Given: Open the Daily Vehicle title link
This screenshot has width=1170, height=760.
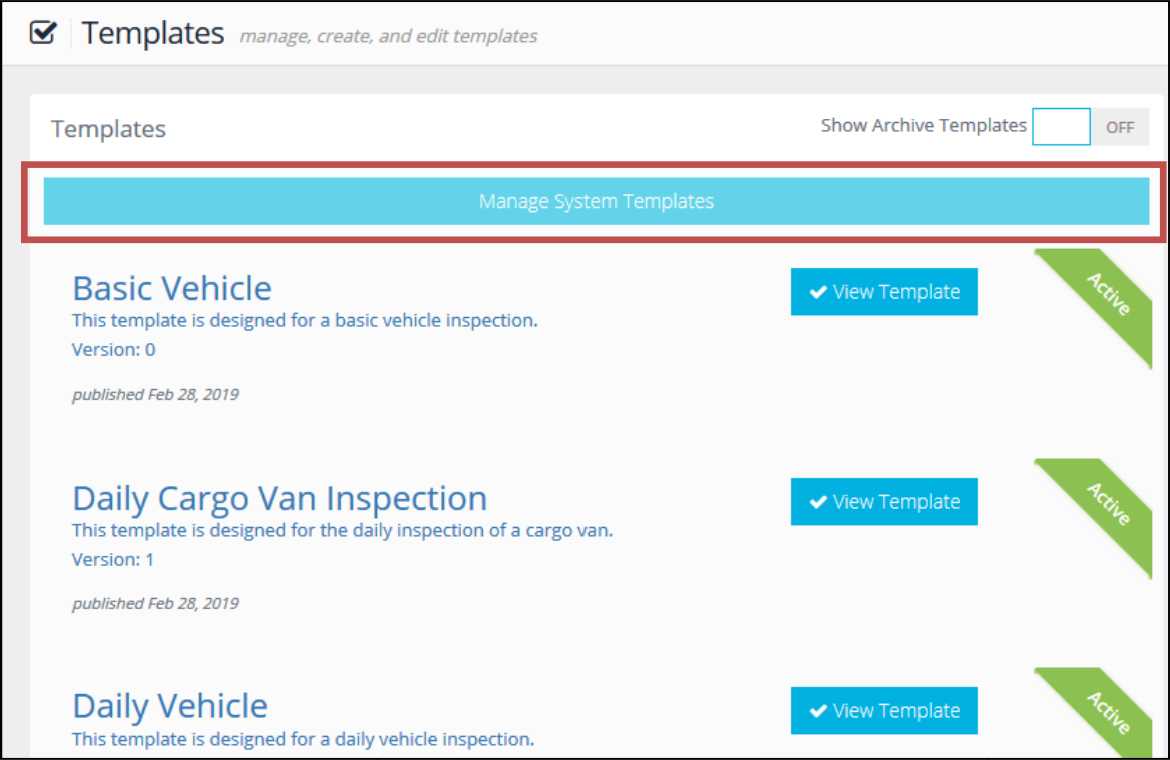Looking at the screenshot, I should coord(170,706).
